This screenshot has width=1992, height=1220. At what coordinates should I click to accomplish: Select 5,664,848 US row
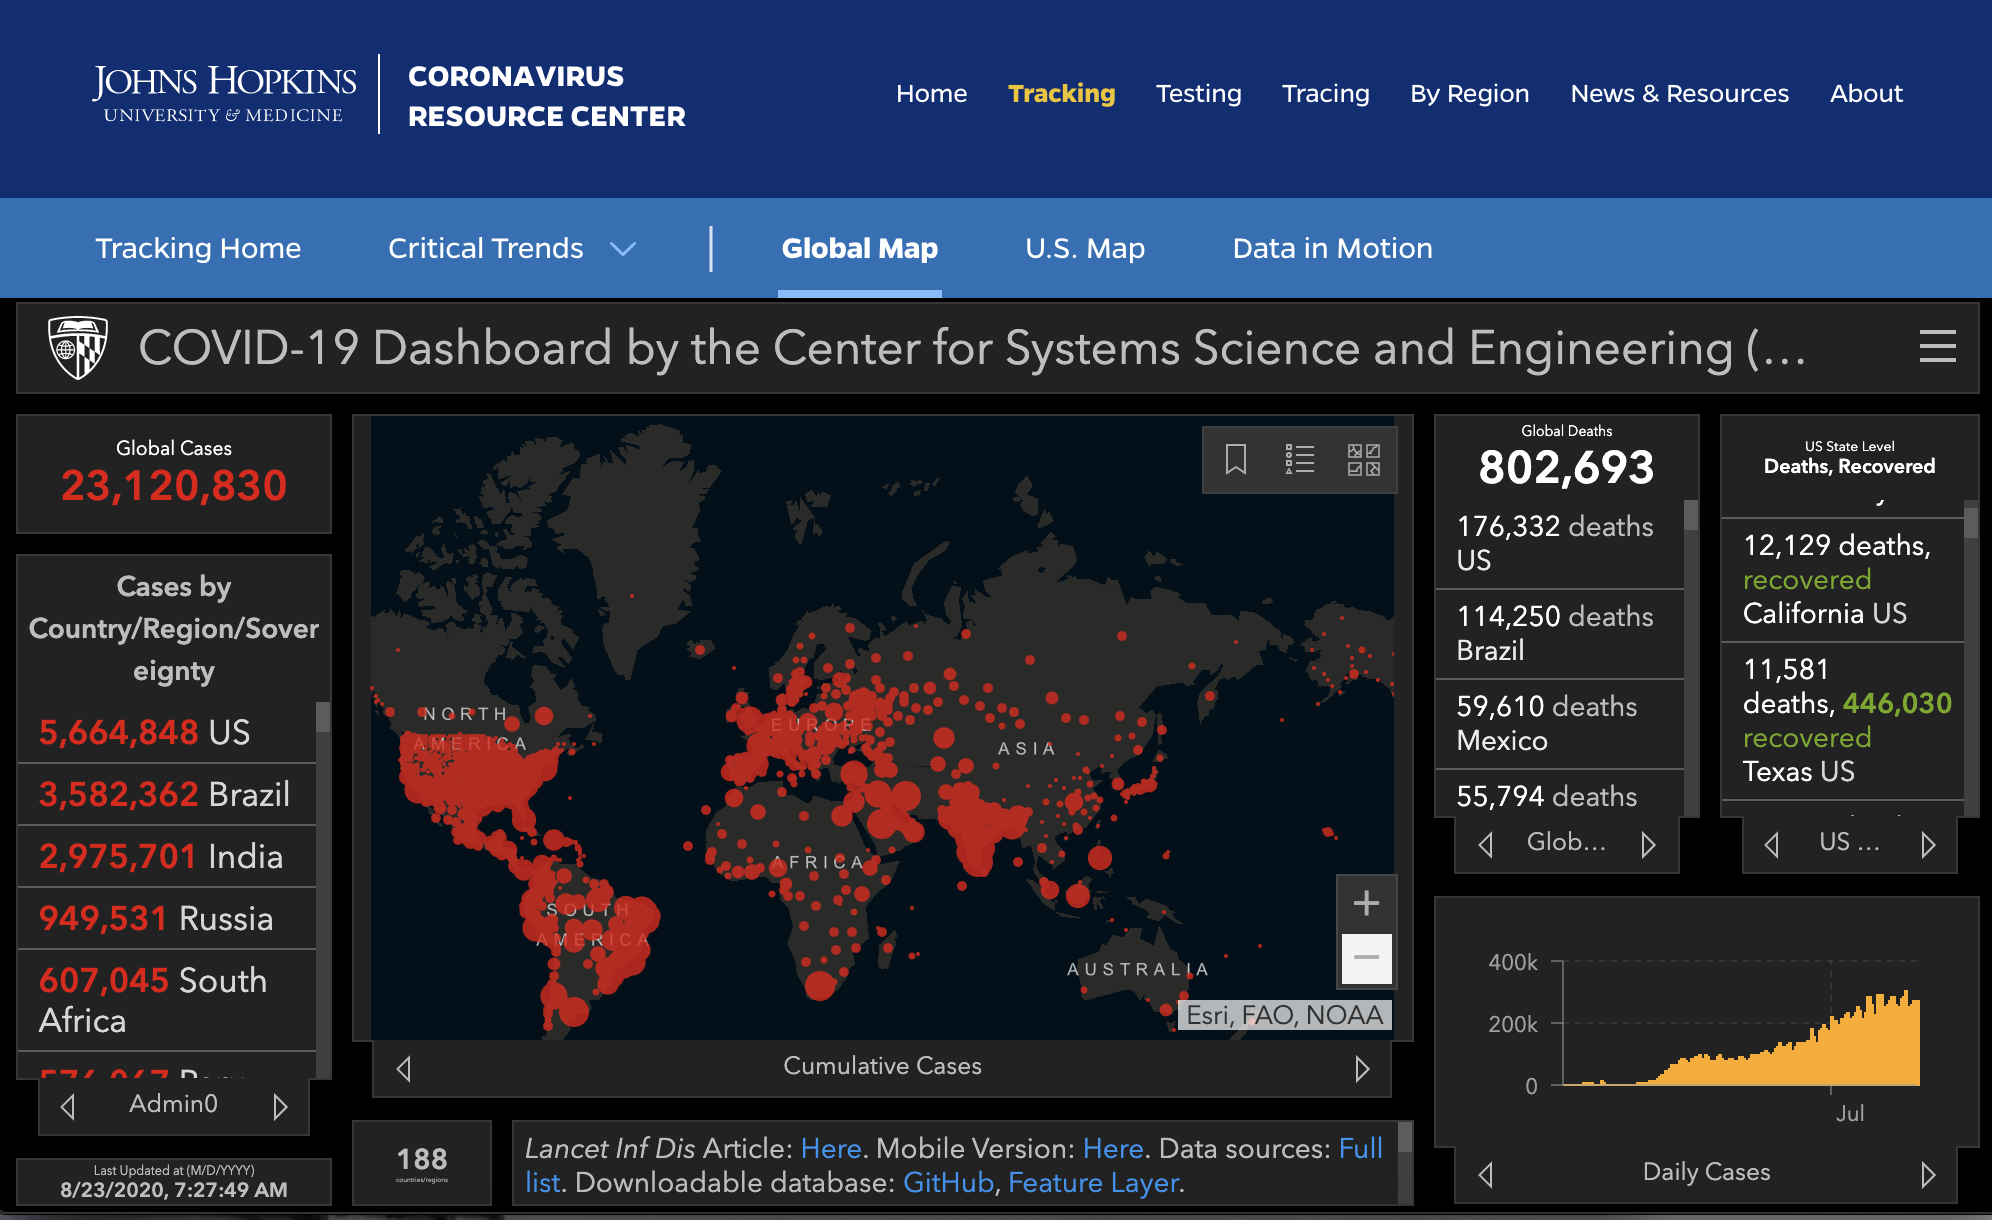pos(167,732)
